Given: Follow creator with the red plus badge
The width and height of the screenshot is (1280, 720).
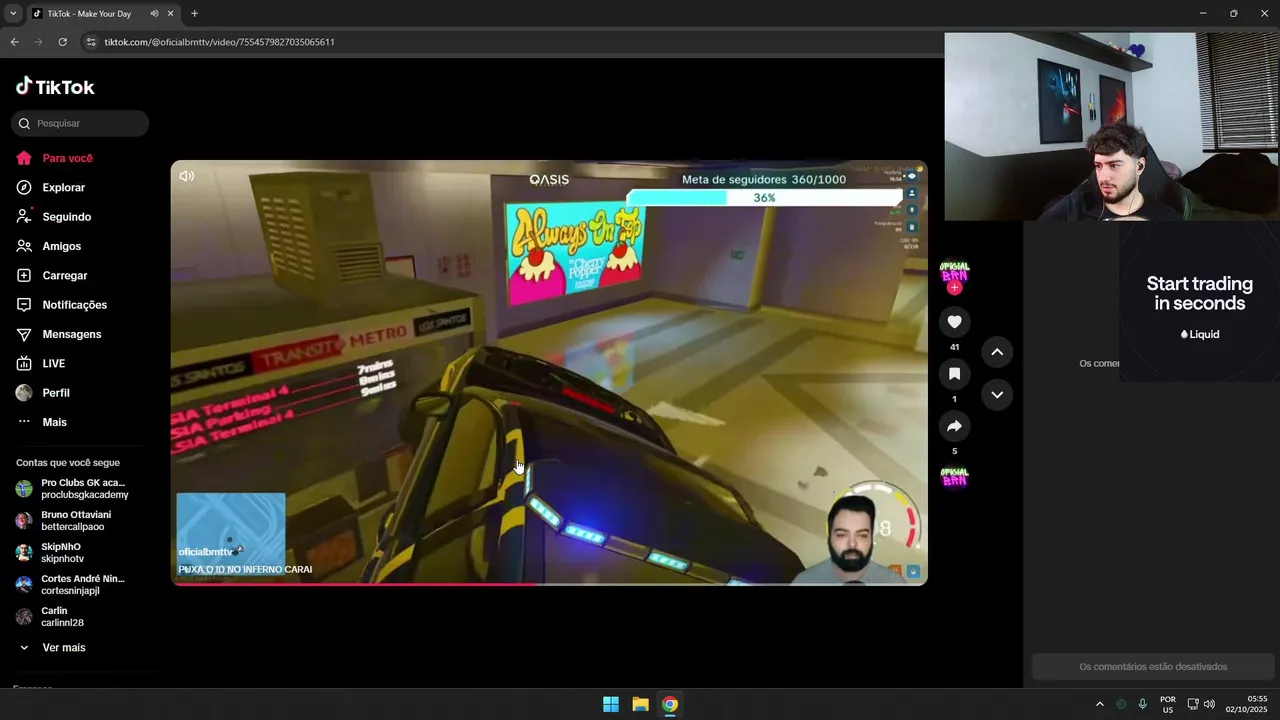Looking at the screenshot, I should pos(954,288).
